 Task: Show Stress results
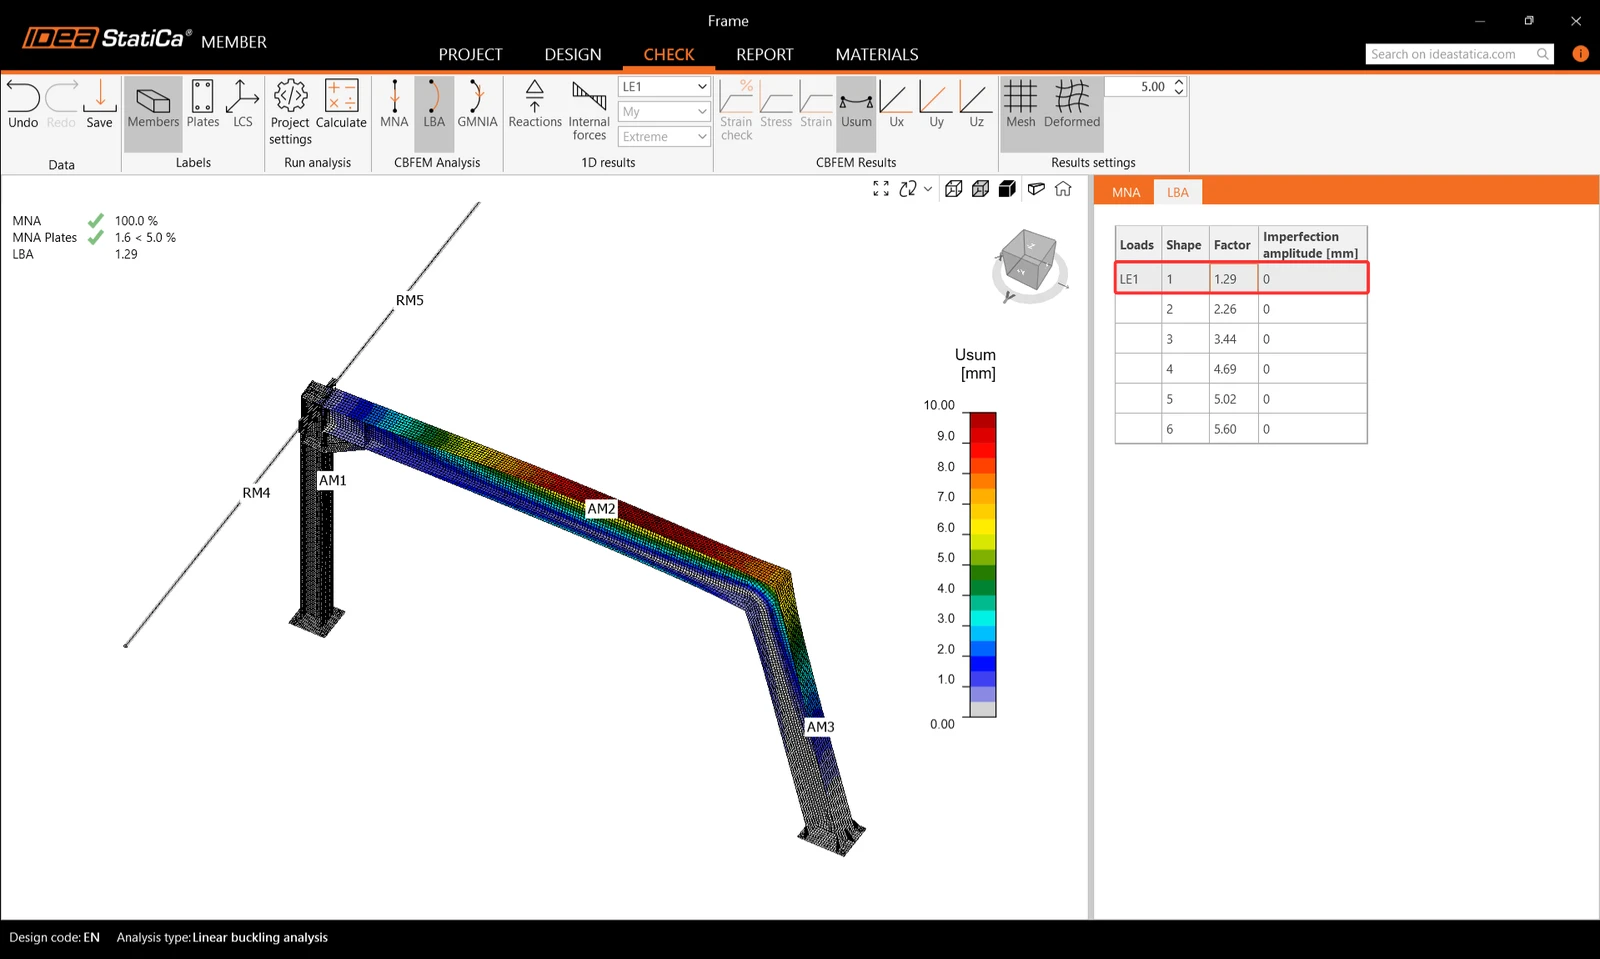tap(776, 104)
